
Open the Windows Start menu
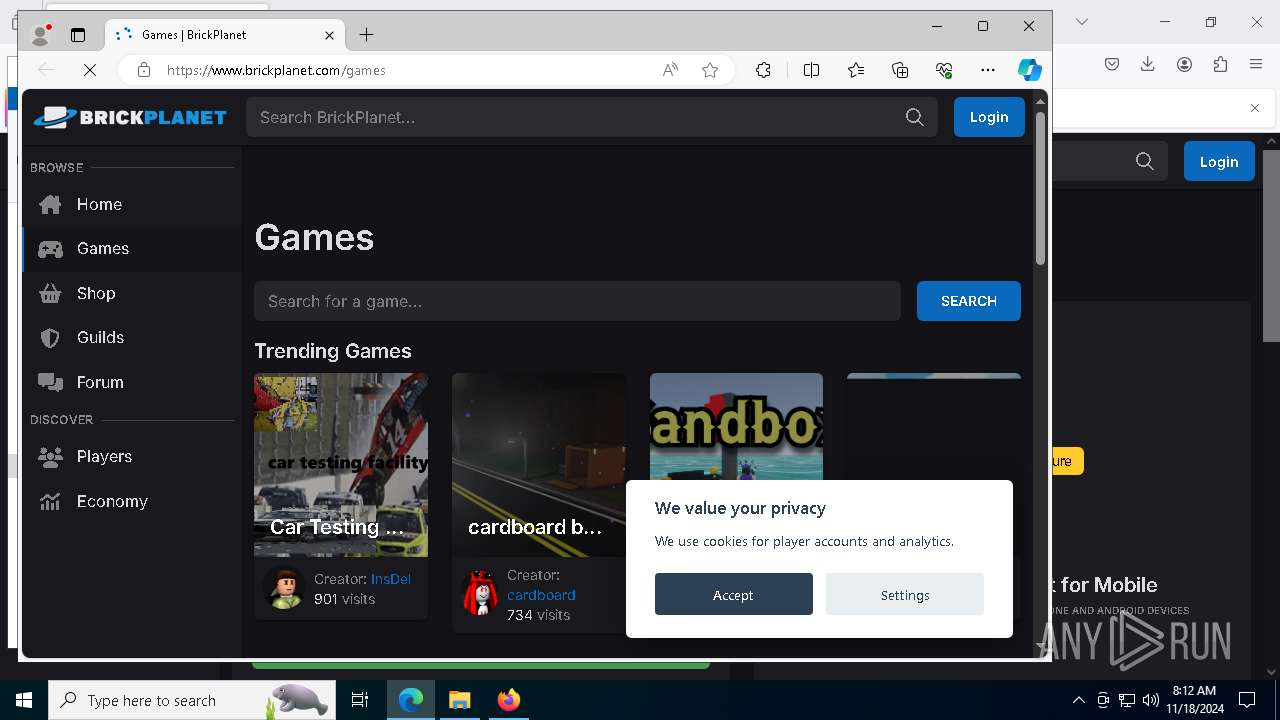24,700
